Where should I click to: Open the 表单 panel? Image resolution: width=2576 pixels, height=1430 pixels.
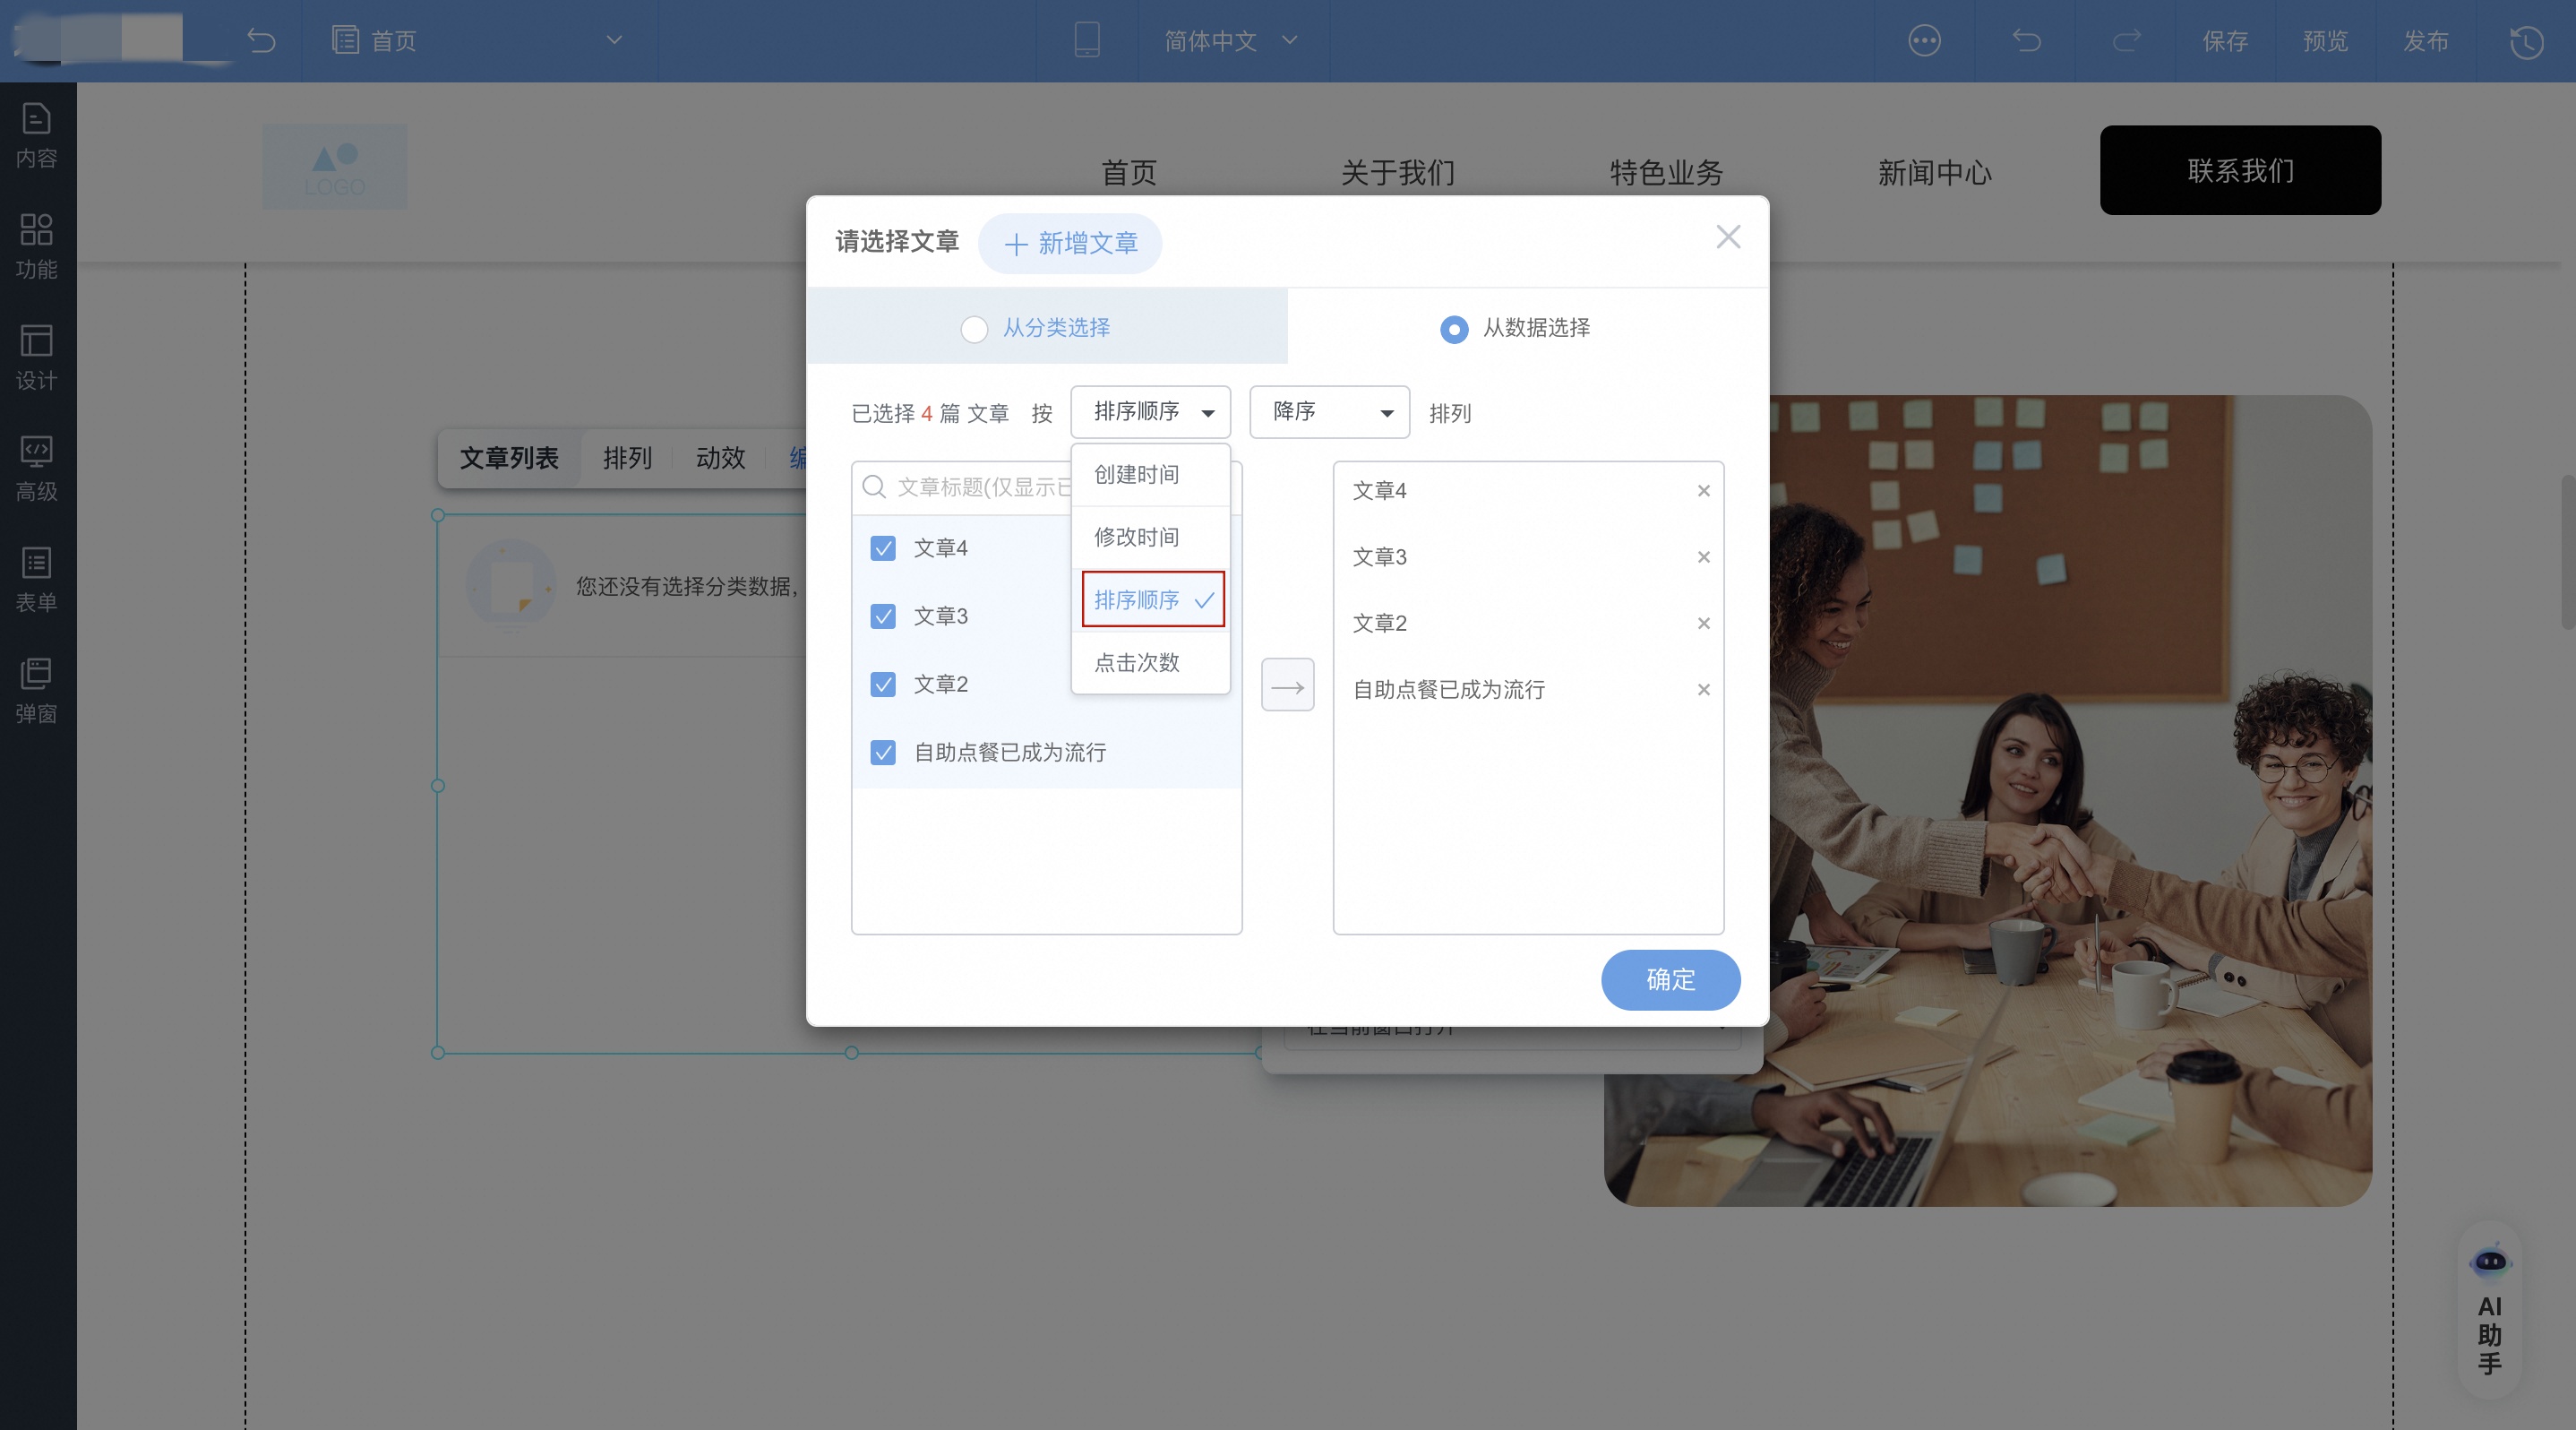[36, 580]
